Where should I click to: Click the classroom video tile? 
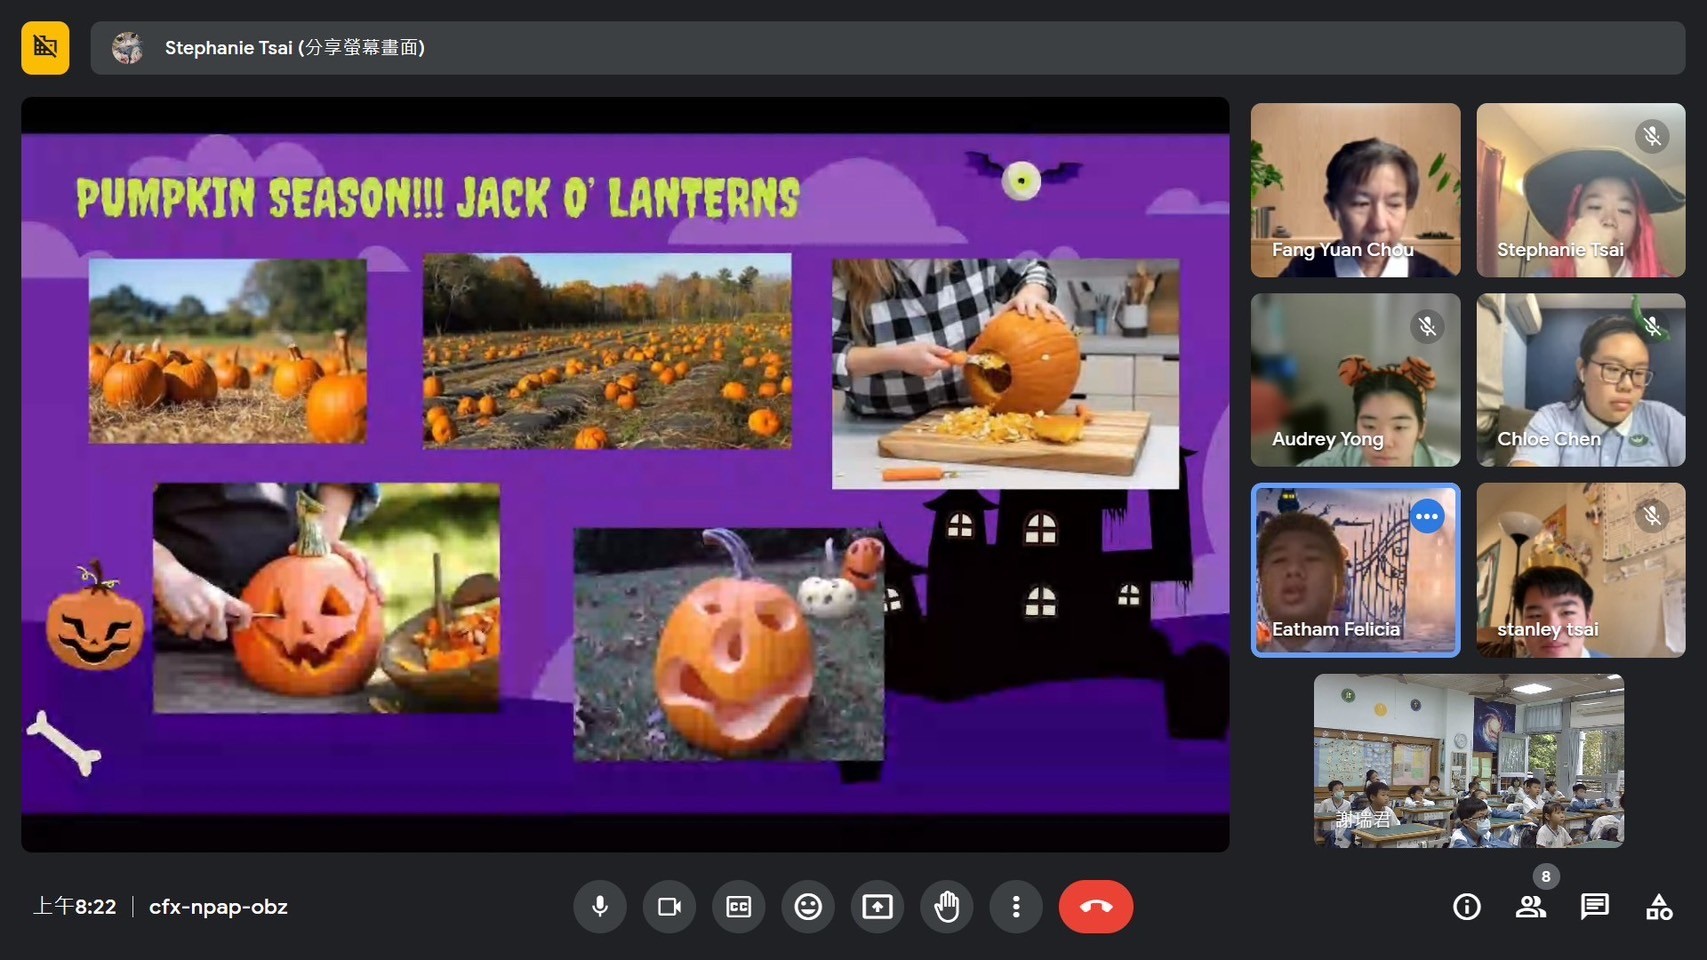(1468, 760)
